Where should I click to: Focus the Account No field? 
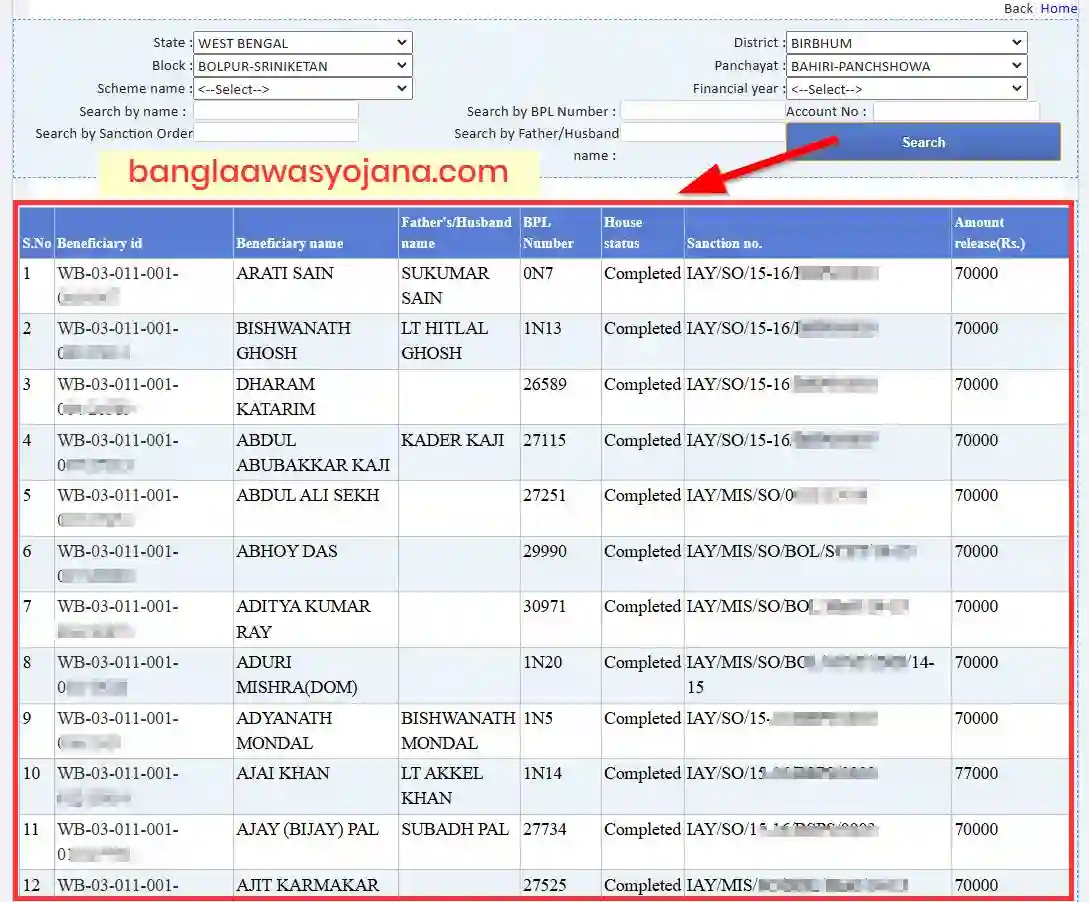point(956,111)
